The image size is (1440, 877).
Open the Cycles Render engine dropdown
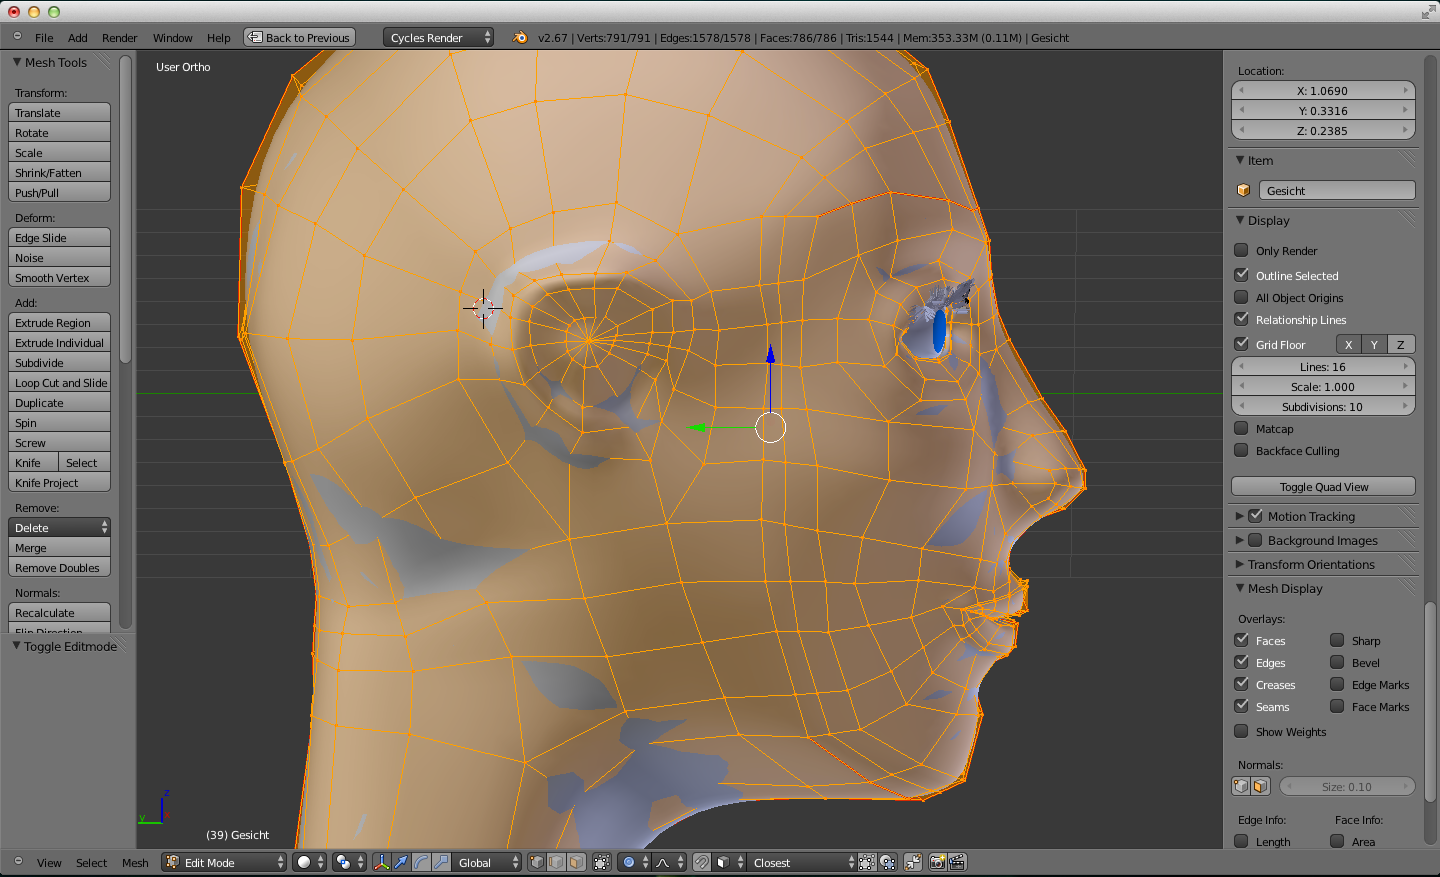click(438, 38)
